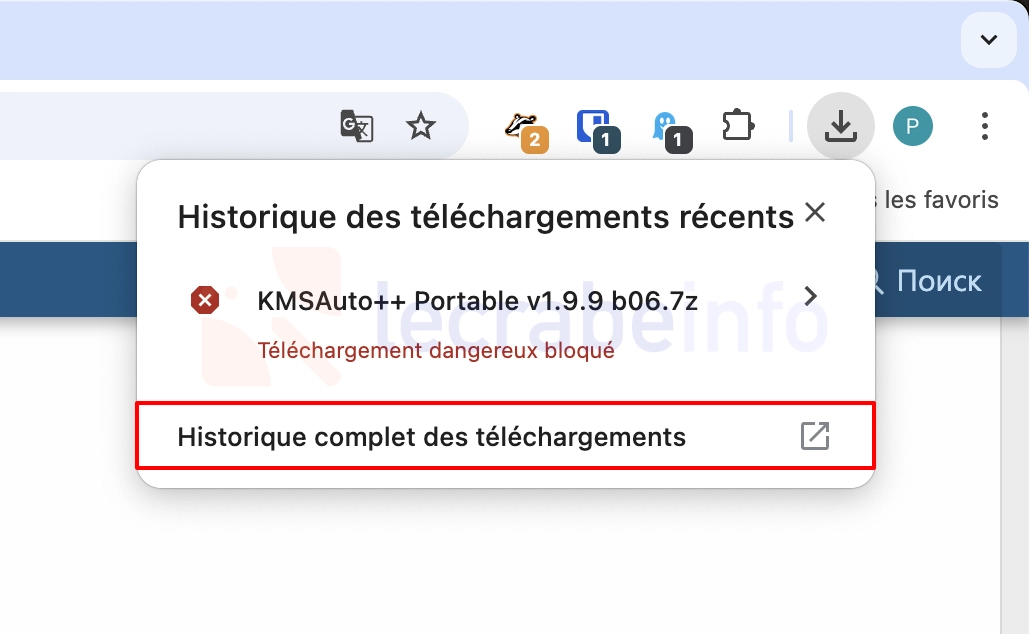
Task: Click the "Téléchargement dangereux bloqué" warning text
Action: (436, 351)
